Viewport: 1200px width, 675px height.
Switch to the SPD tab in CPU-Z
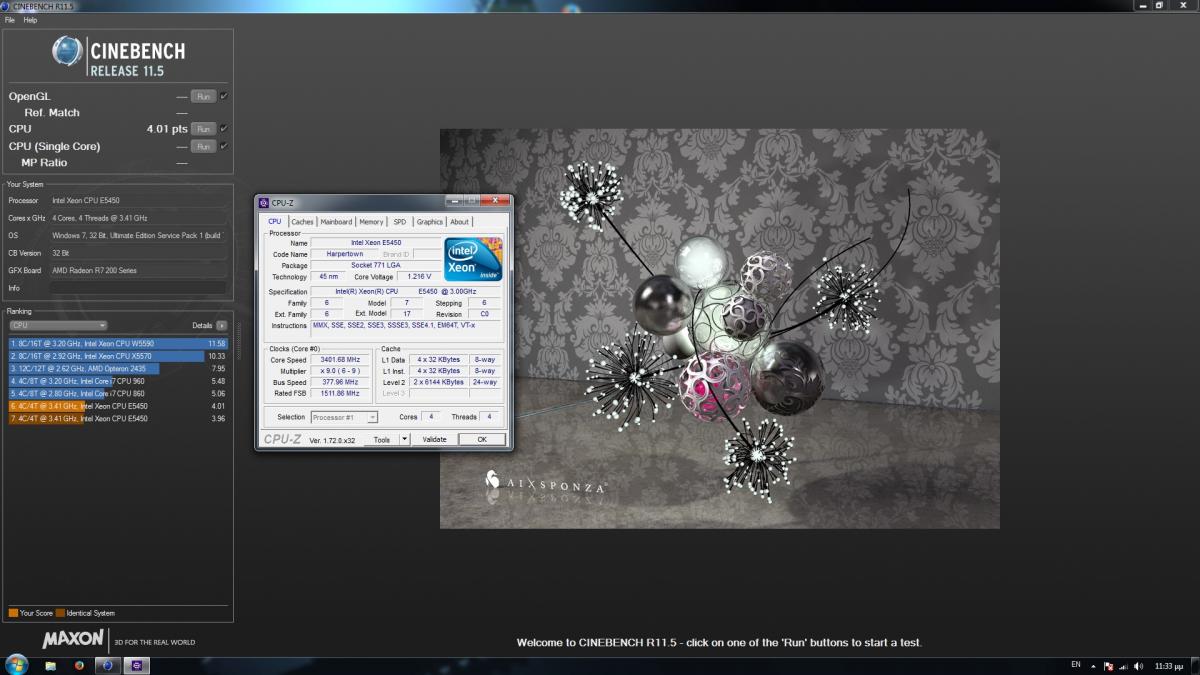[x=400, y=222]
